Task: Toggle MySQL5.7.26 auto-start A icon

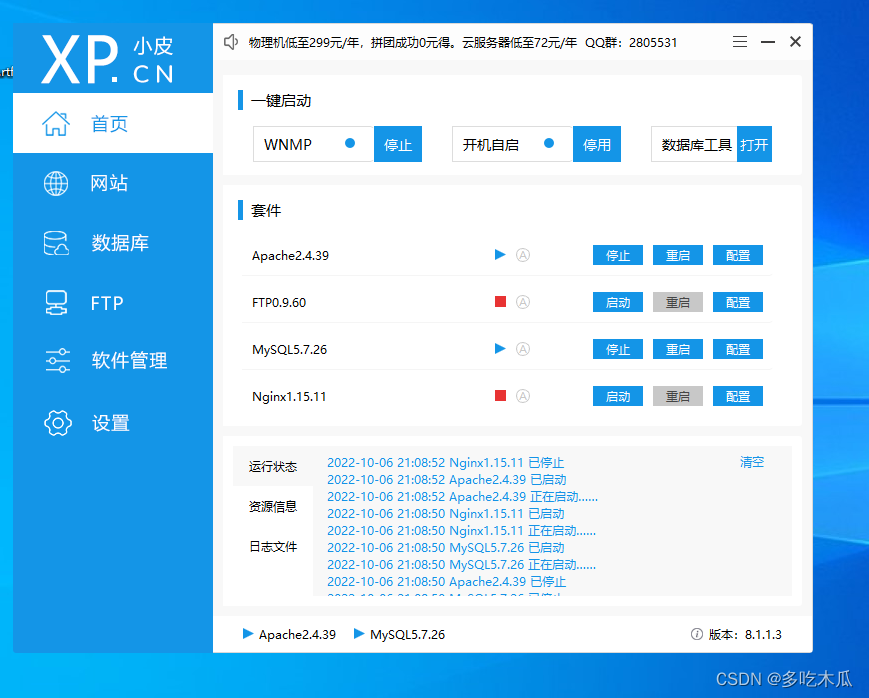Action: 523,349
